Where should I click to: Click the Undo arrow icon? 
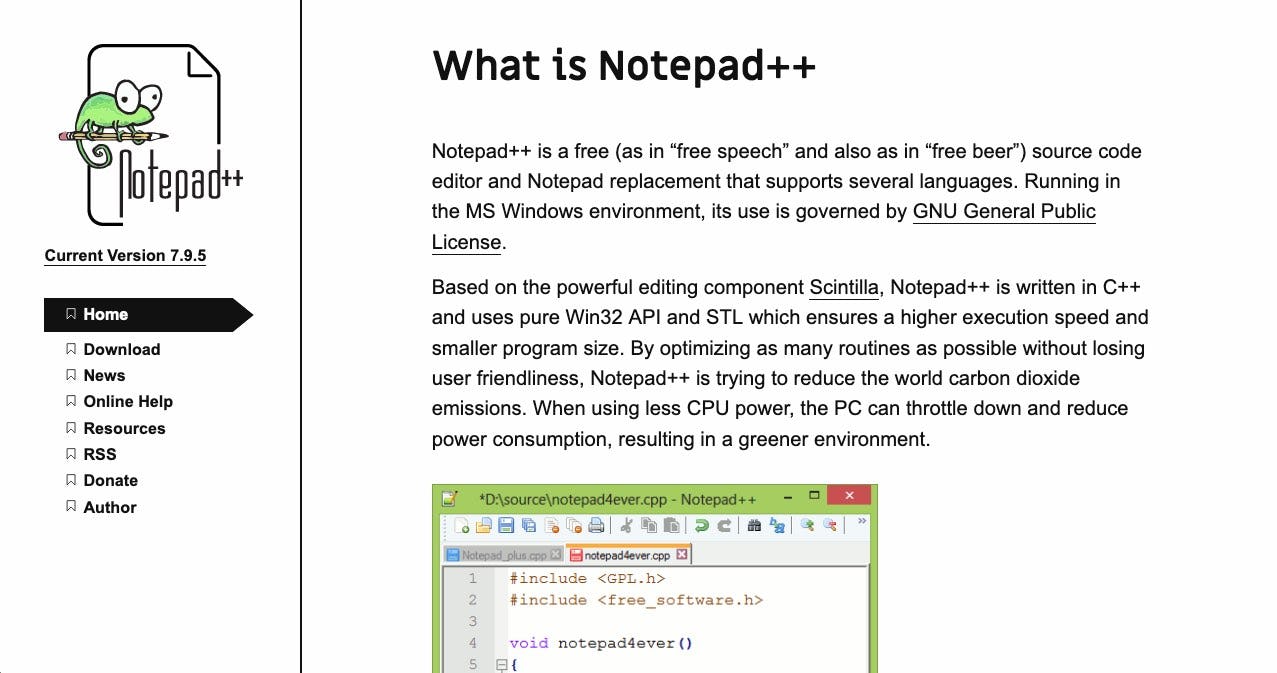(702, 527)
